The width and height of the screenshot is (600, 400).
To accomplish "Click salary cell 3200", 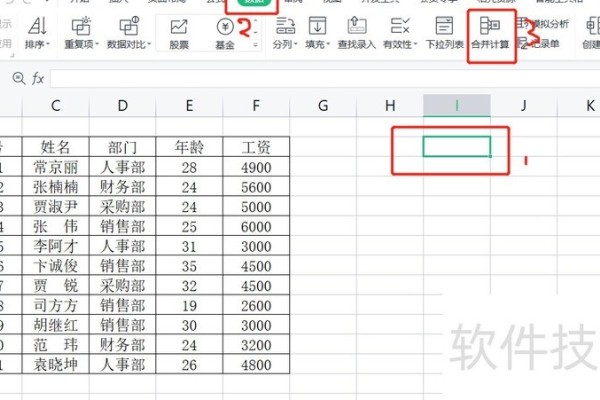I will tap(256, 345).
